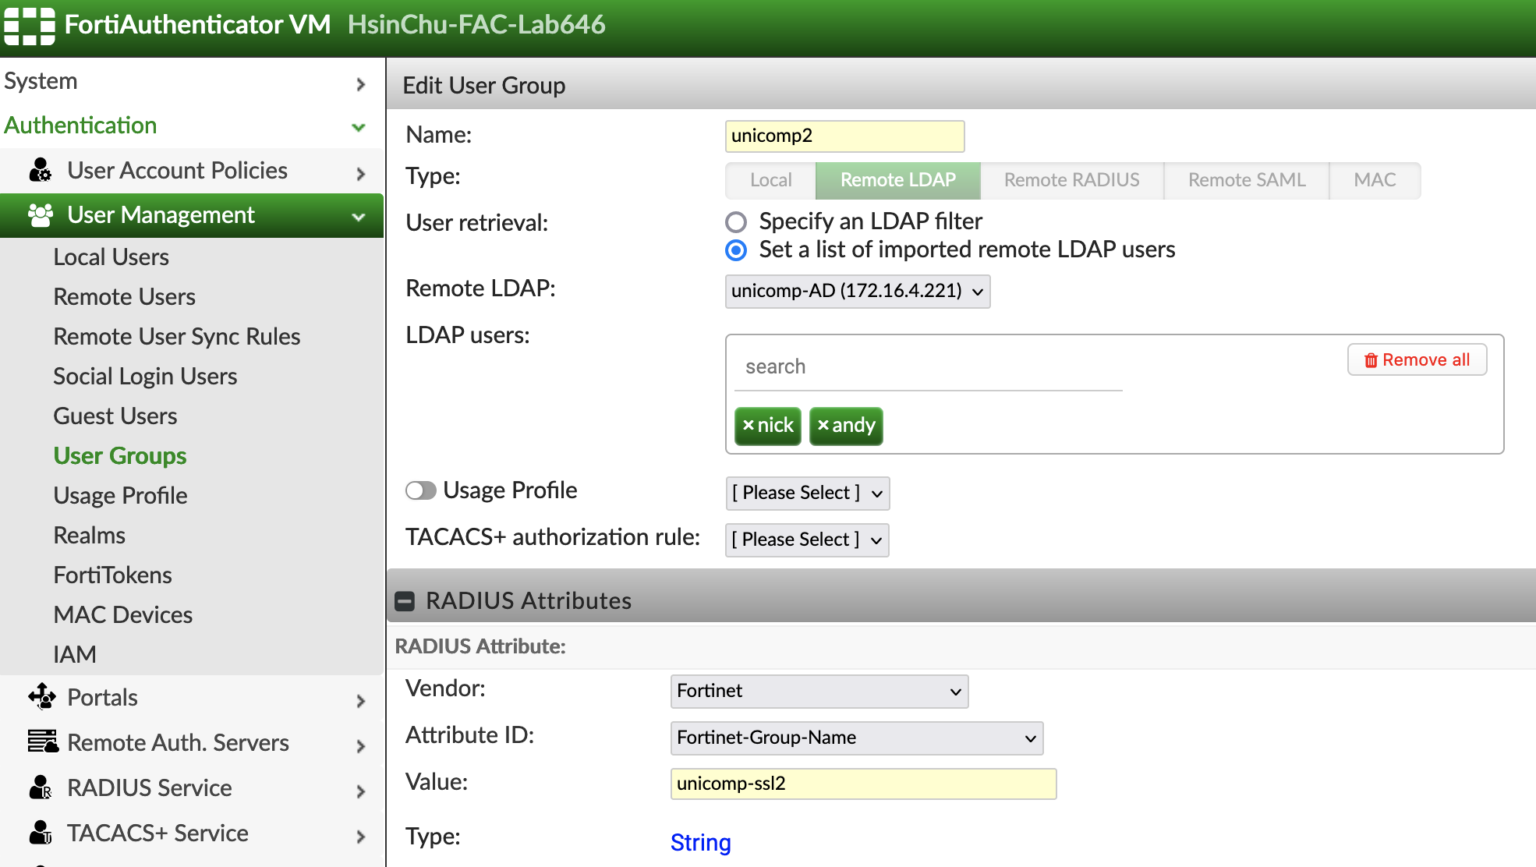This screenshot has width=1536, height=867.
Task: Open the Vendor dropdown
Action: point(819,691)
